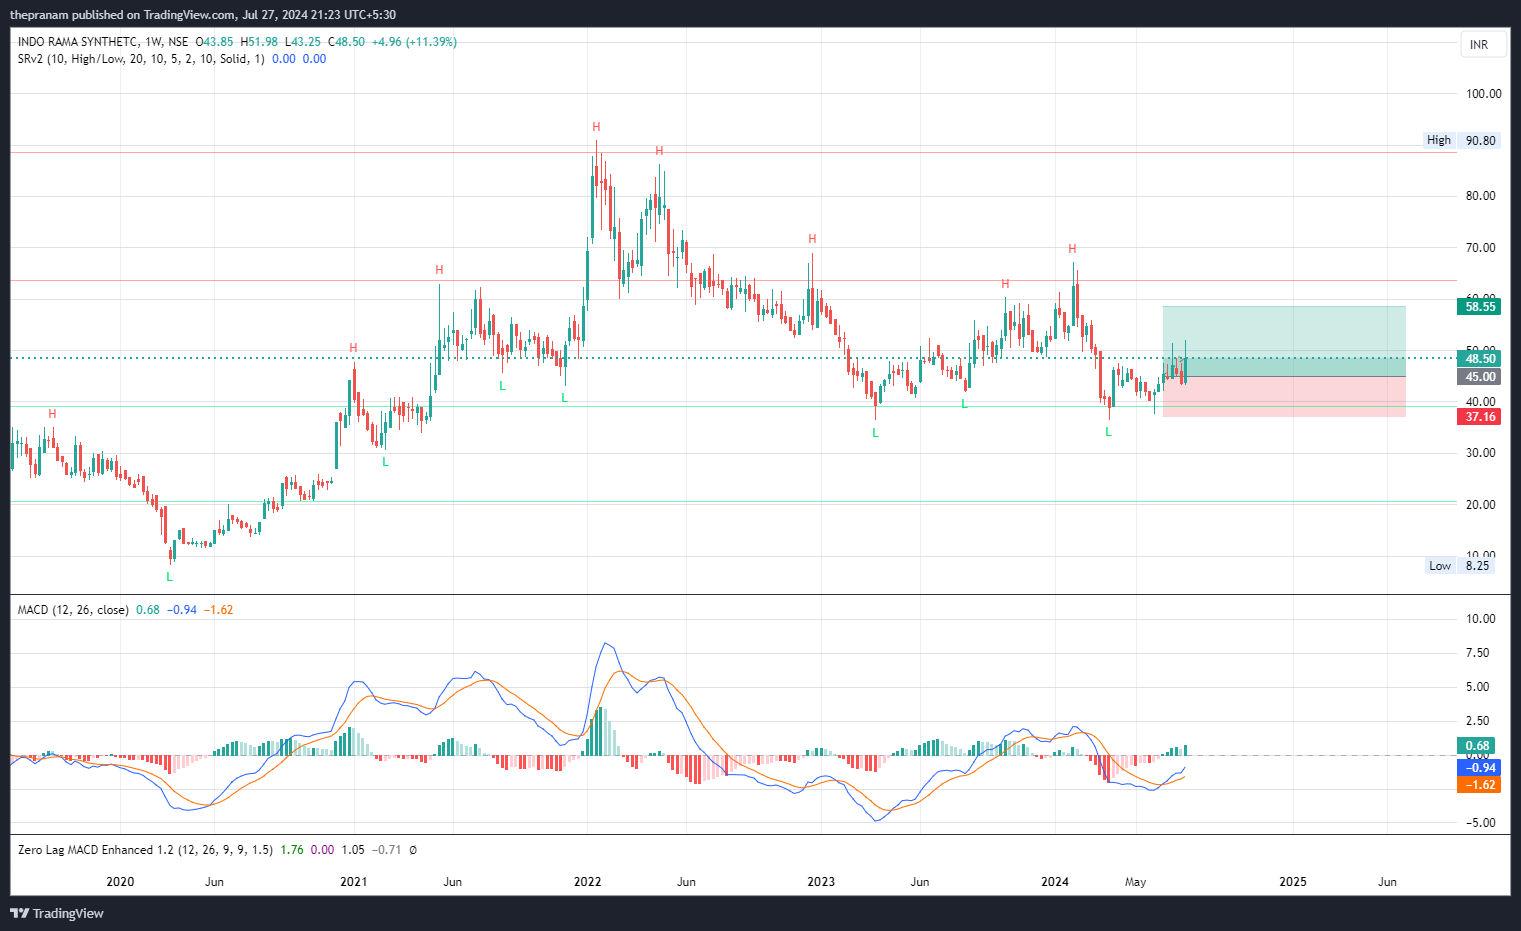The height and width of the screenshot is (931, 1521).
Task: Click the Low 8.25 price label
Action: click(1460, 566)
